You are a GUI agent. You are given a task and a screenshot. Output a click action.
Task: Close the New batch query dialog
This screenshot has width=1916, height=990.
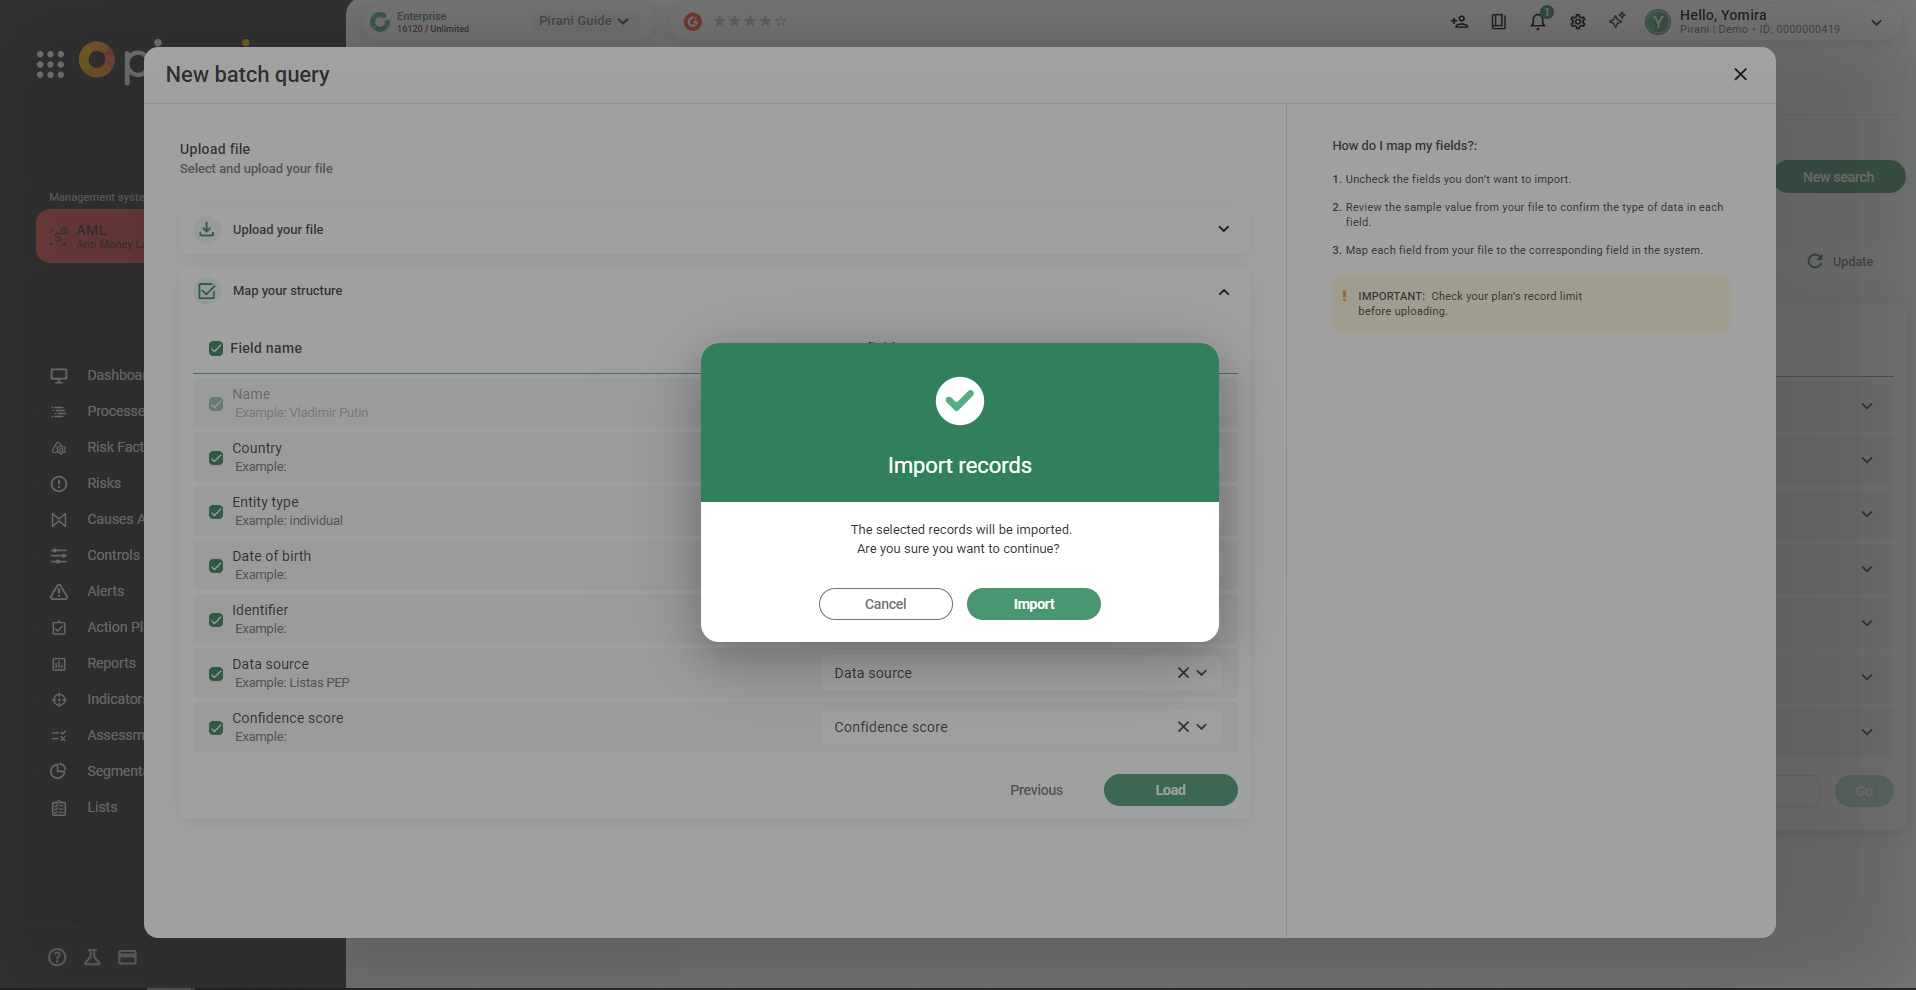[1740, 74]
